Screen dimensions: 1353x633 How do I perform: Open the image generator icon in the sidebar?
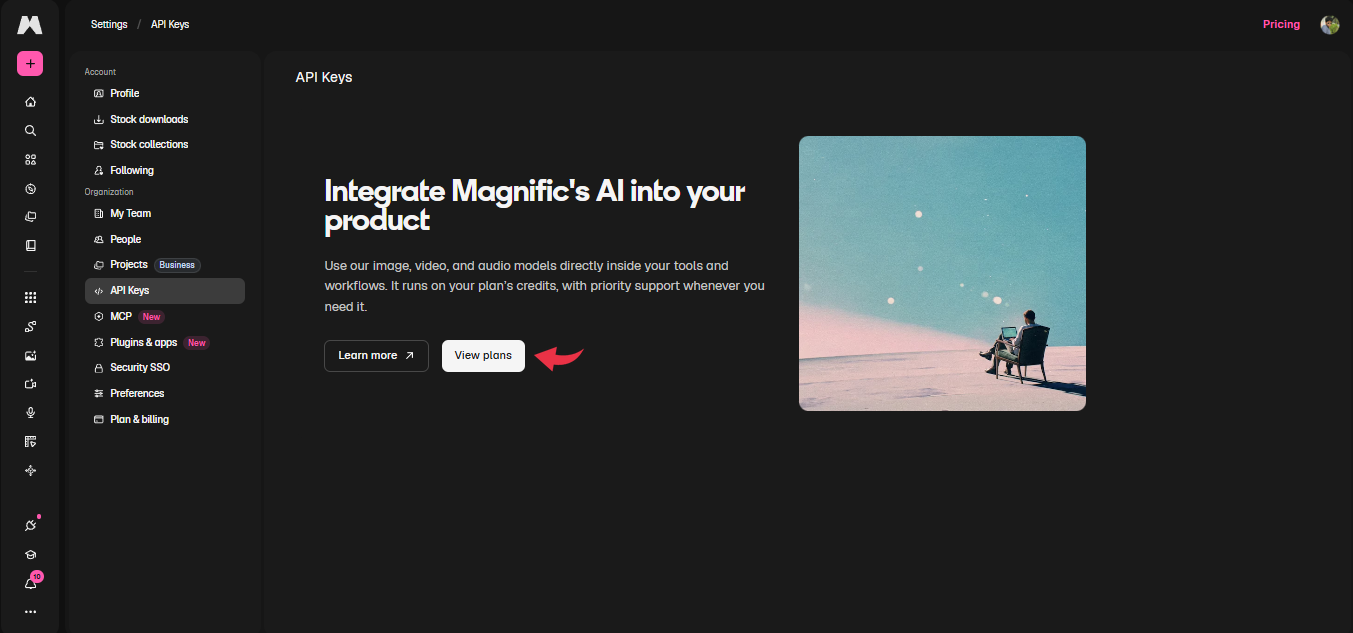(30, 355)
